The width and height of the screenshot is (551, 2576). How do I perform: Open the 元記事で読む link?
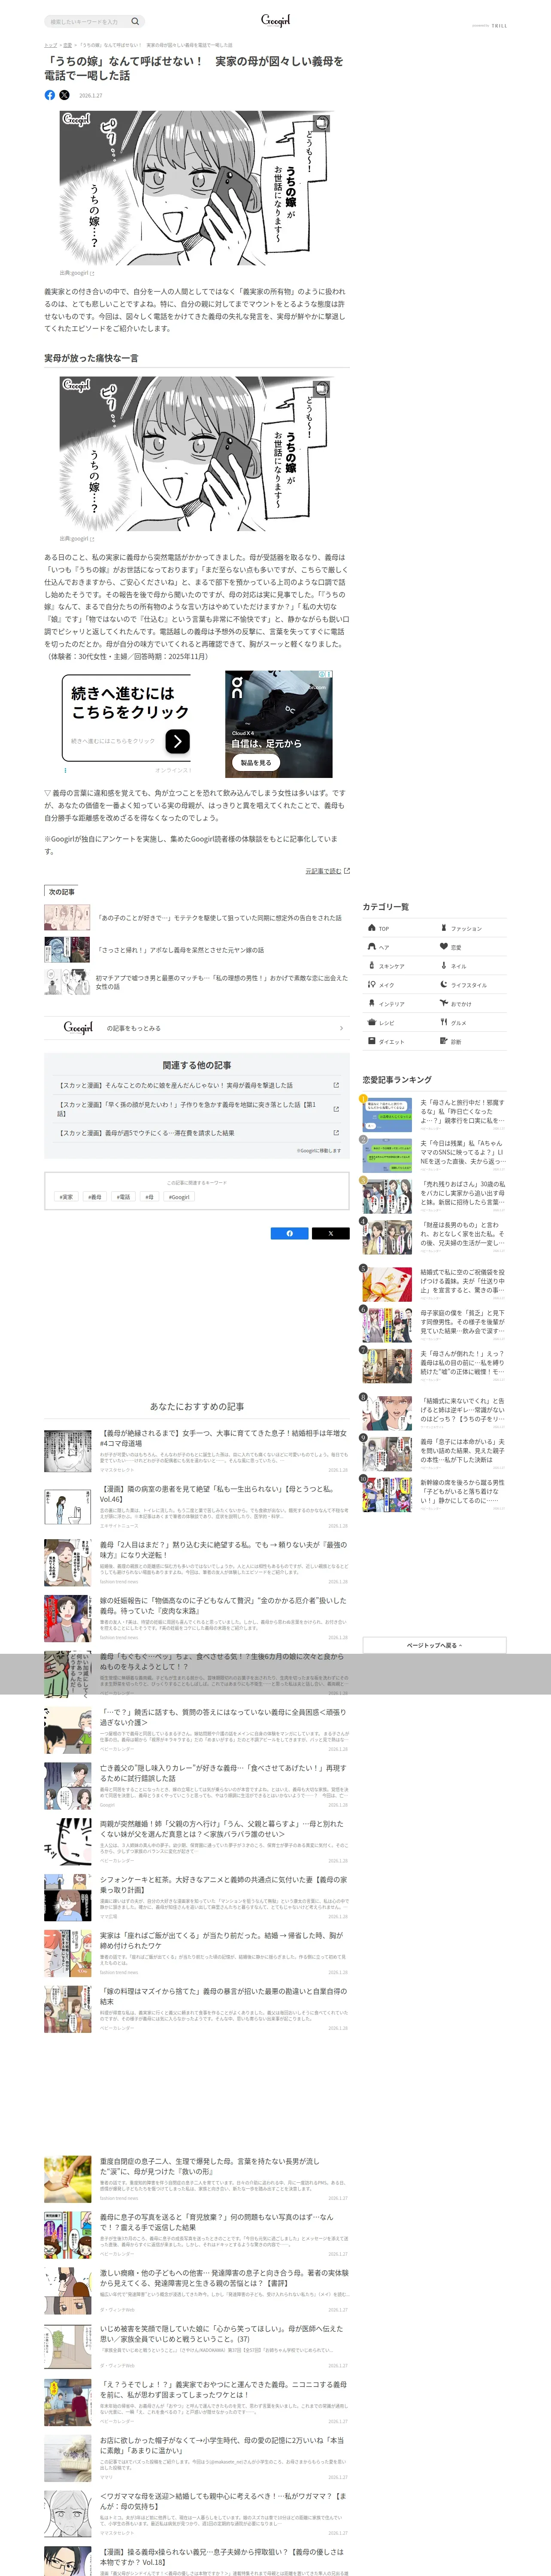pyautogui.click(x=323, y=871)
